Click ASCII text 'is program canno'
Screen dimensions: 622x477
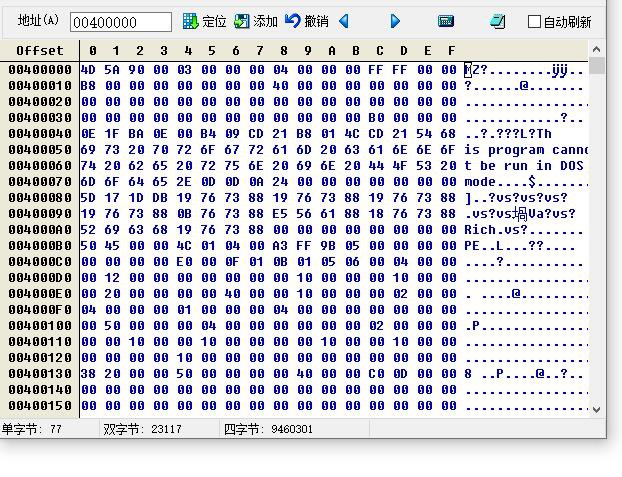point(526,150)
